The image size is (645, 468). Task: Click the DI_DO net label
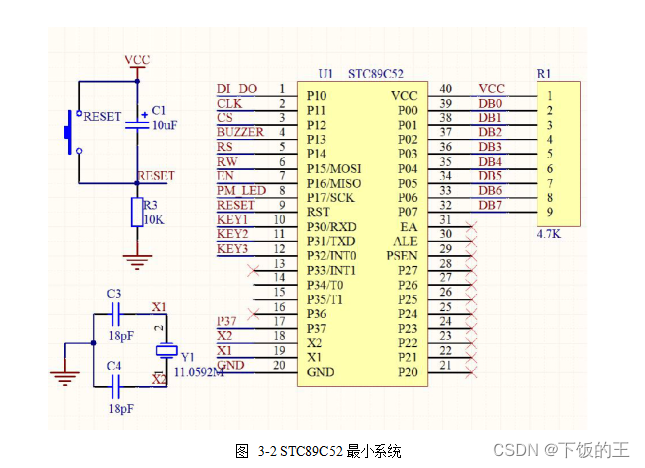click(237, 89)
